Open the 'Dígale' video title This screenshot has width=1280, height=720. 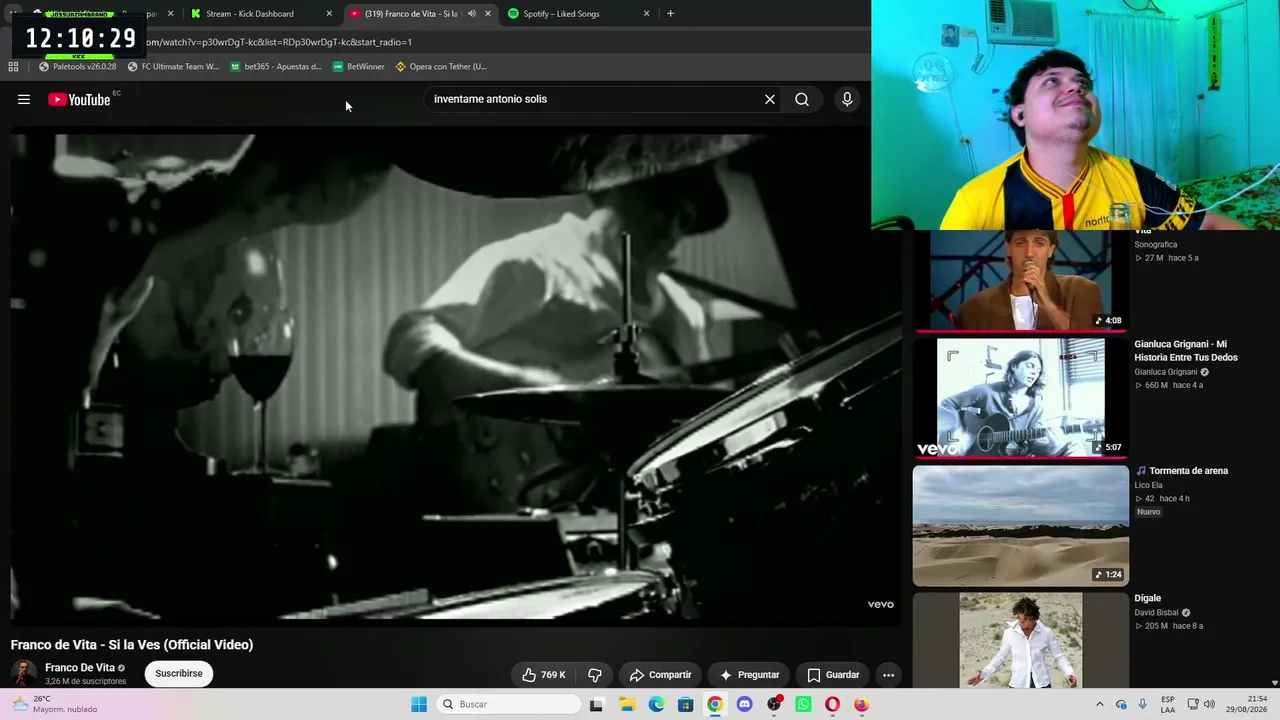click(x=1148, y=598)
